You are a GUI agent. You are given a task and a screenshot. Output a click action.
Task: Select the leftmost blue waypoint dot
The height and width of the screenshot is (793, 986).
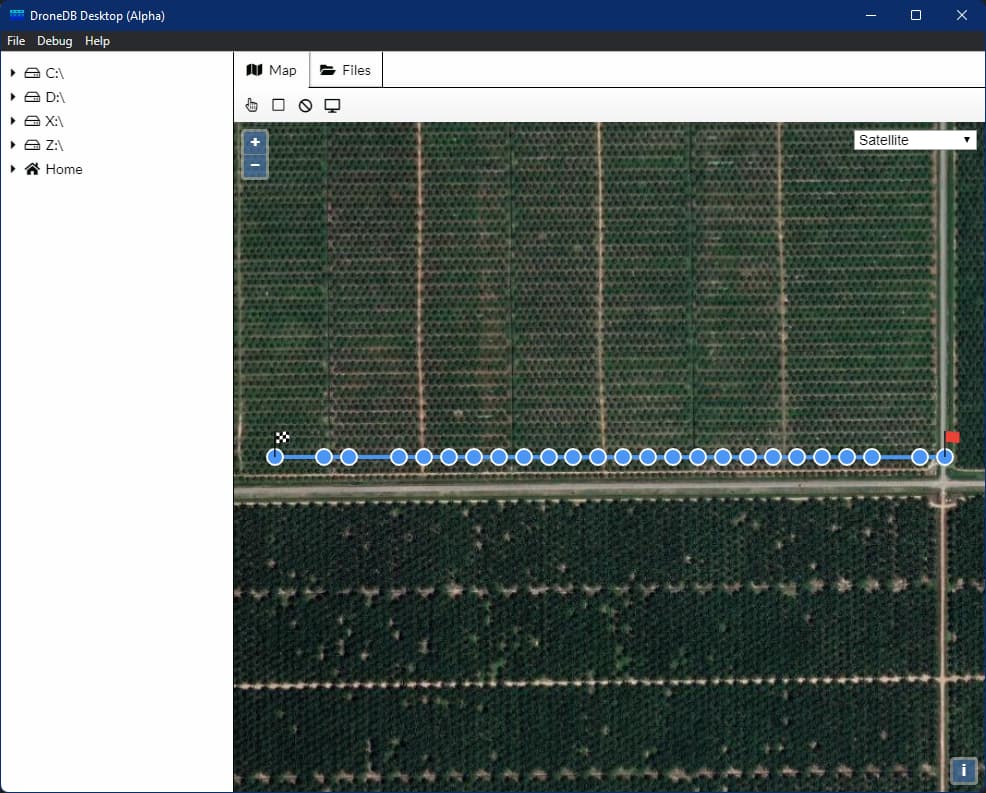coord(275,457)
